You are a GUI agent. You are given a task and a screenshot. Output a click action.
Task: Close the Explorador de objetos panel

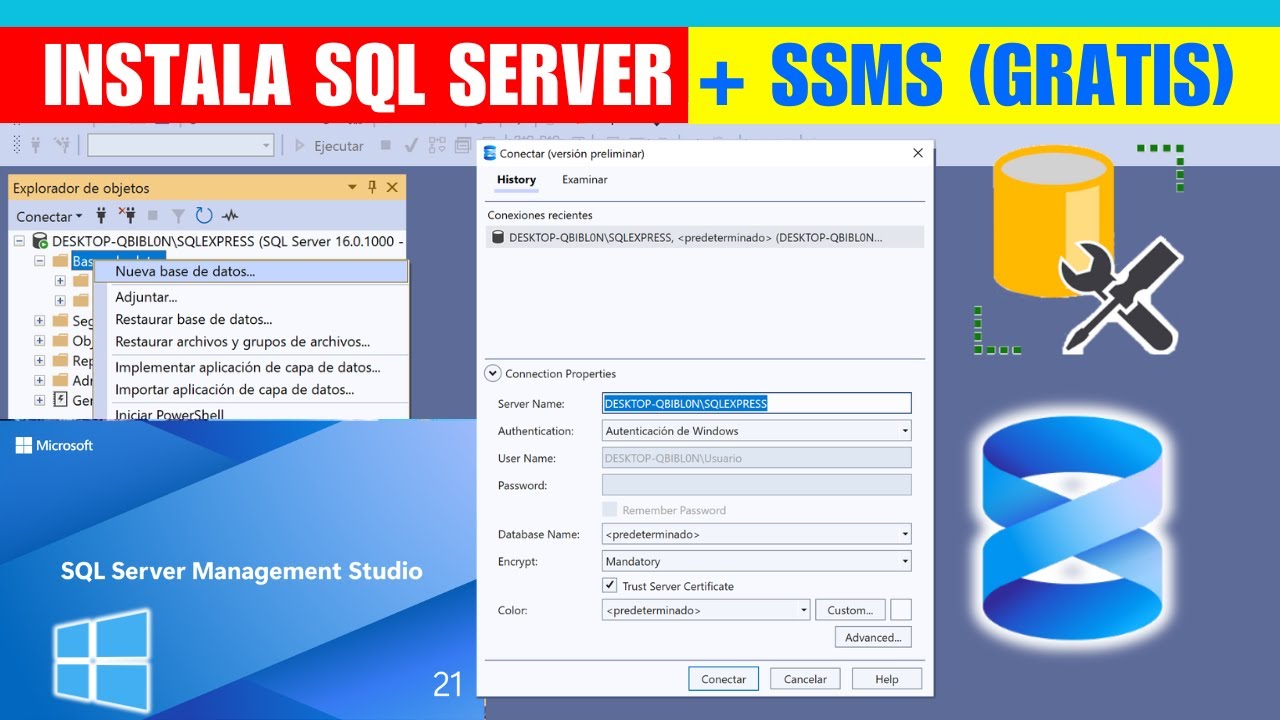point(392,187)
